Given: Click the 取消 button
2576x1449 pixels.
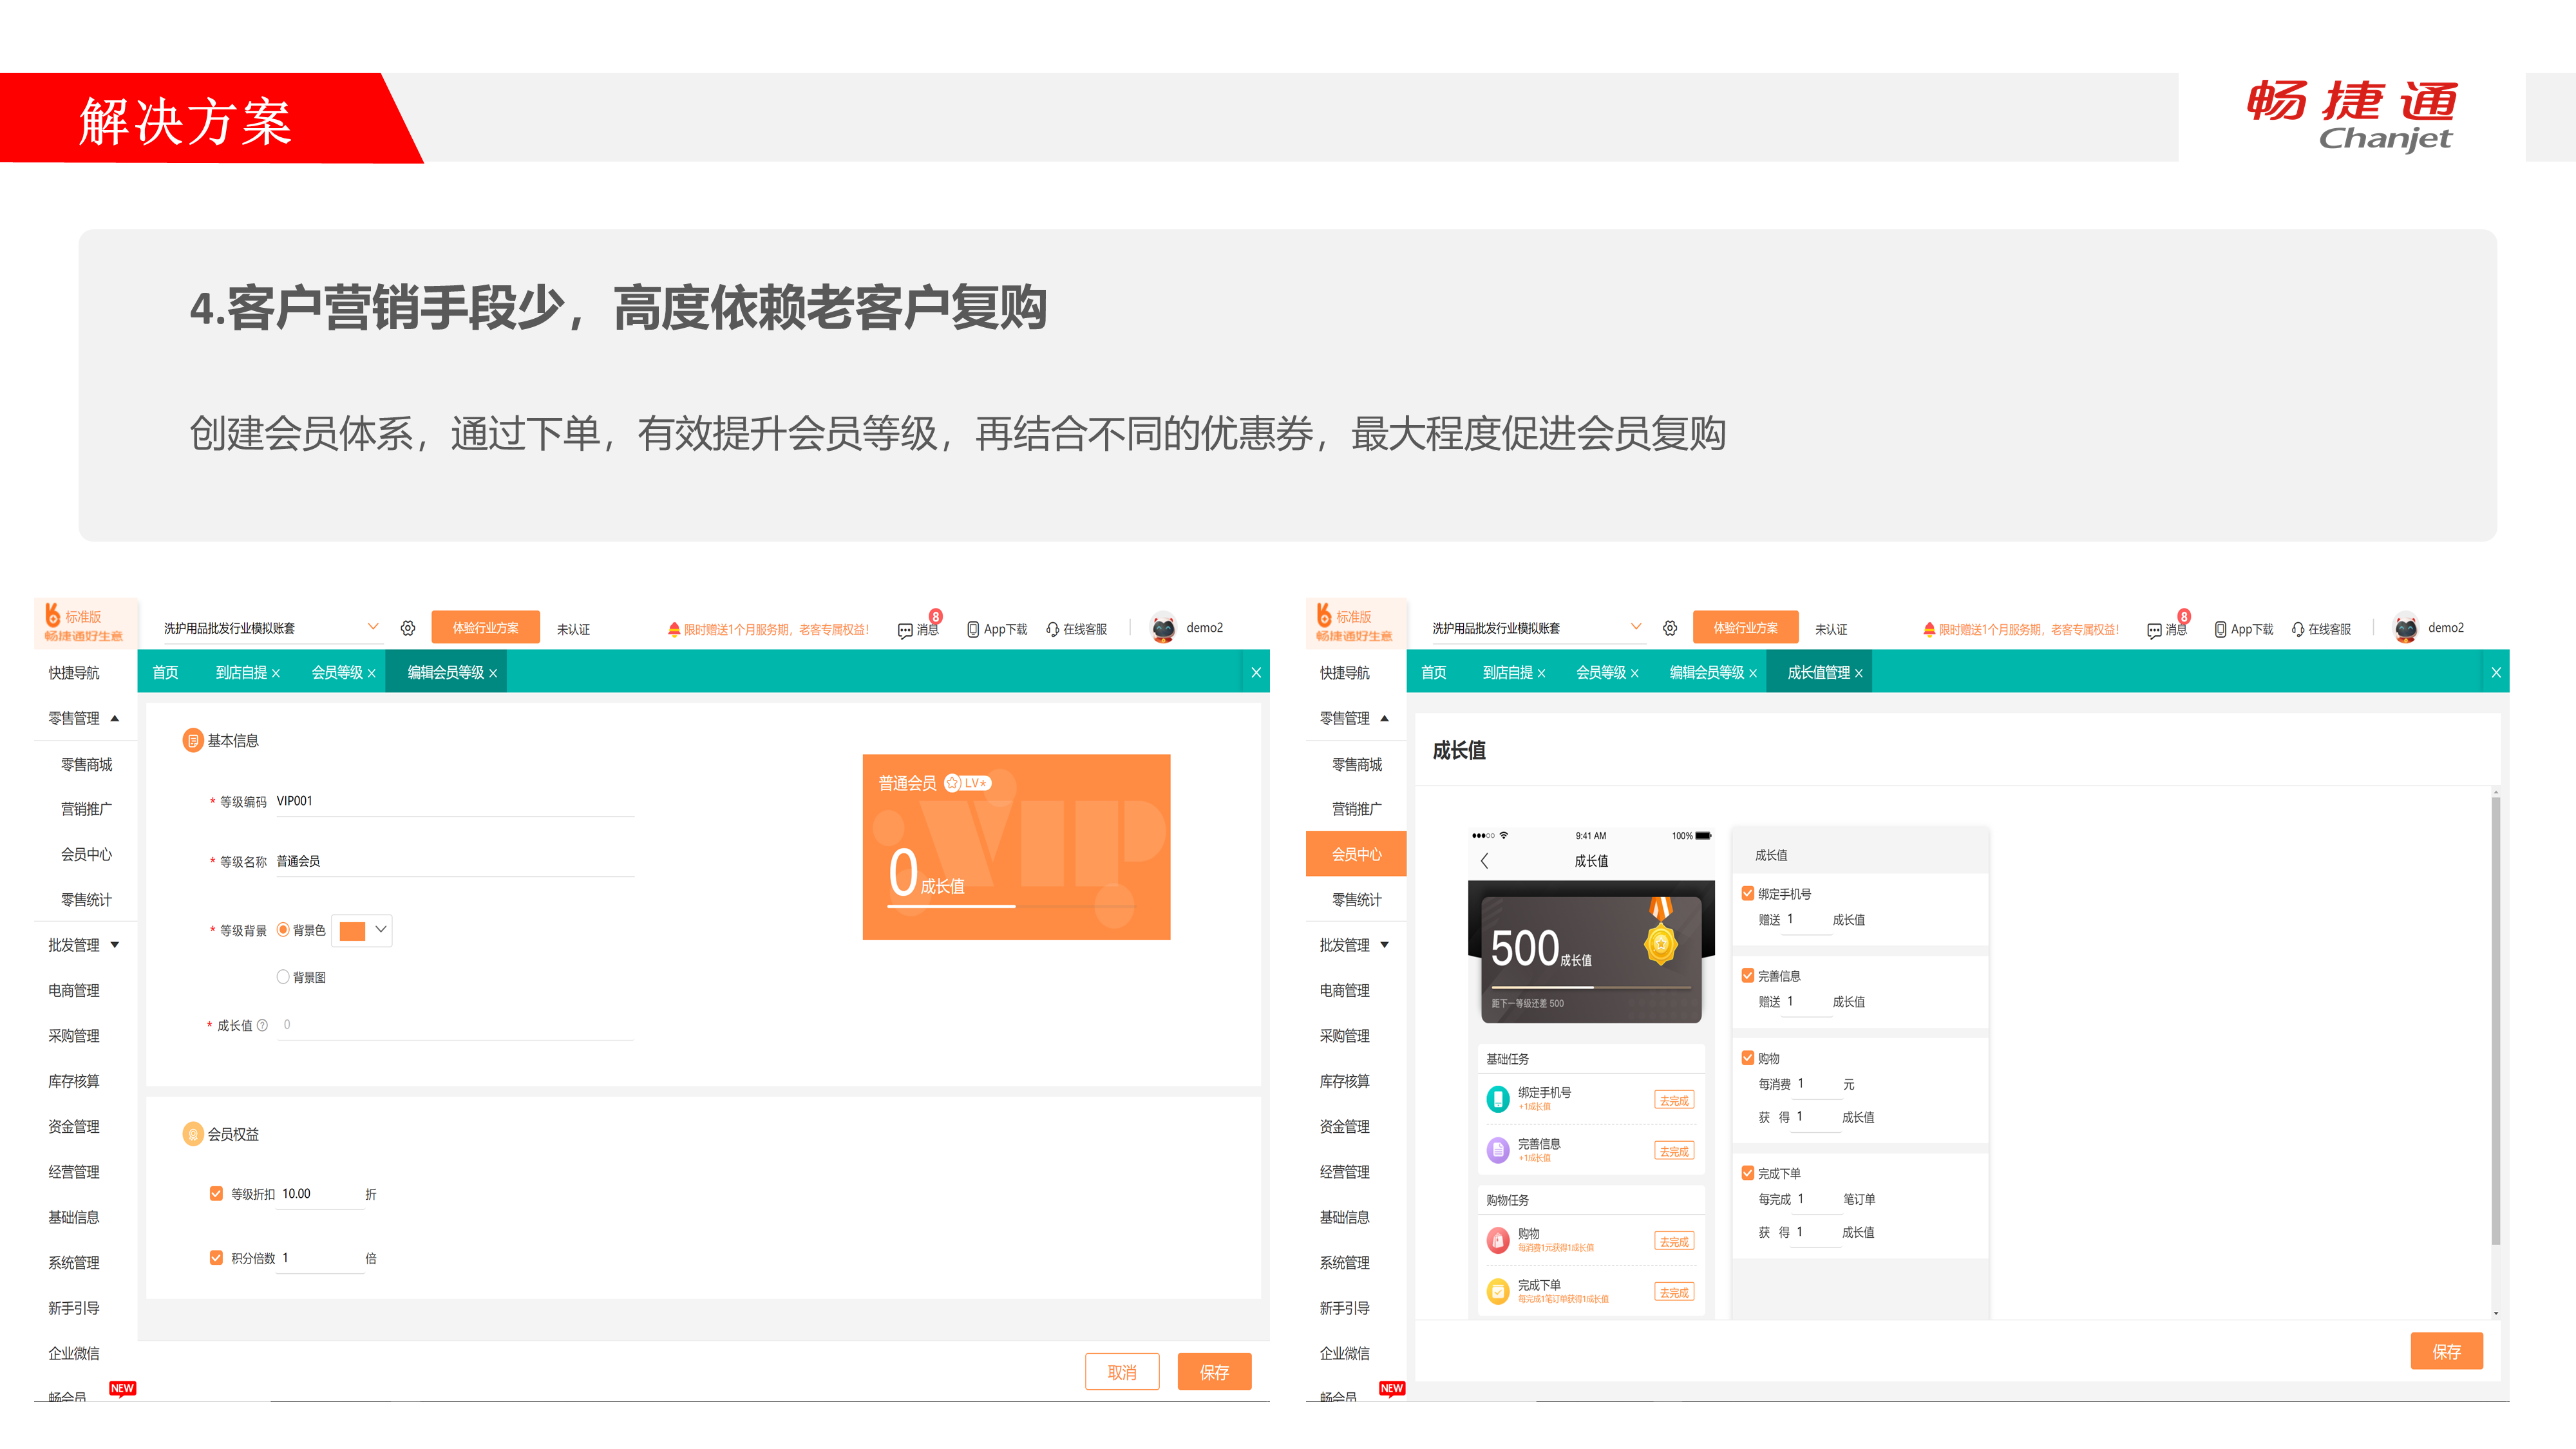Looking at the screenshot, I should tap(1121, 1372).
